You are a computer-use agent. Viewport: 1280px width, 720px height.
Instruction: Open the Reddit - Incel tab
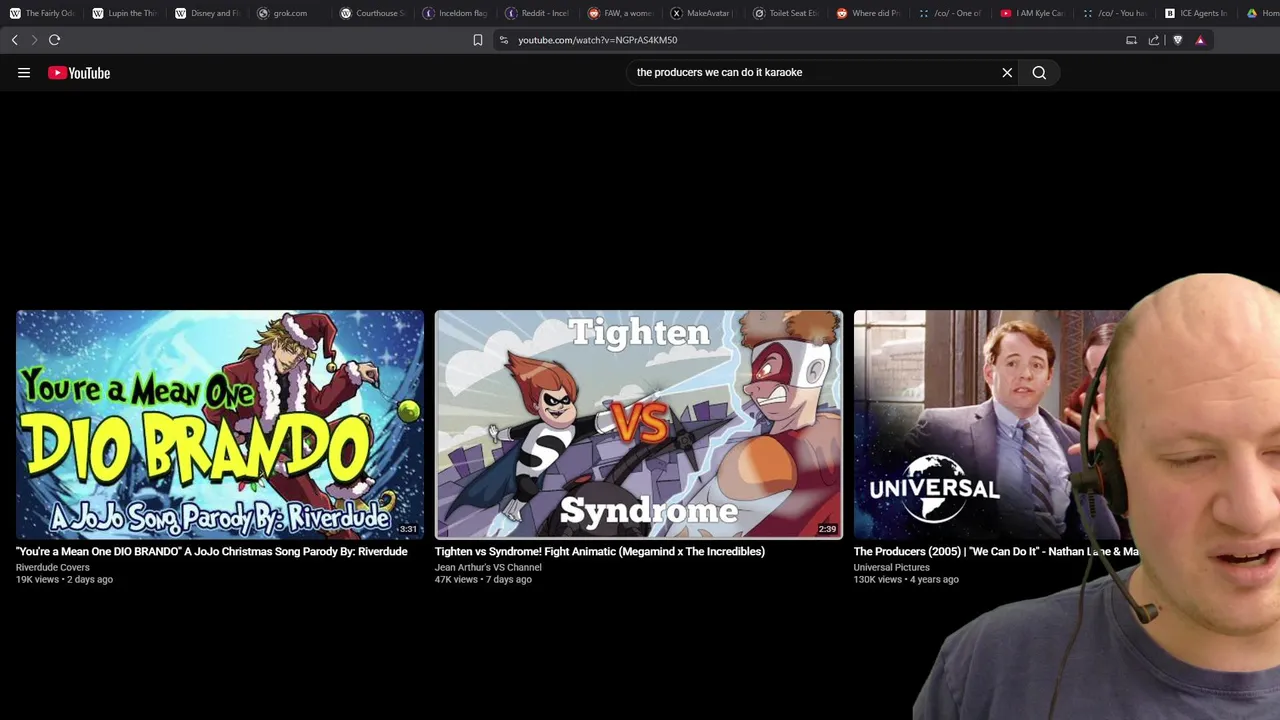(539, 13)
